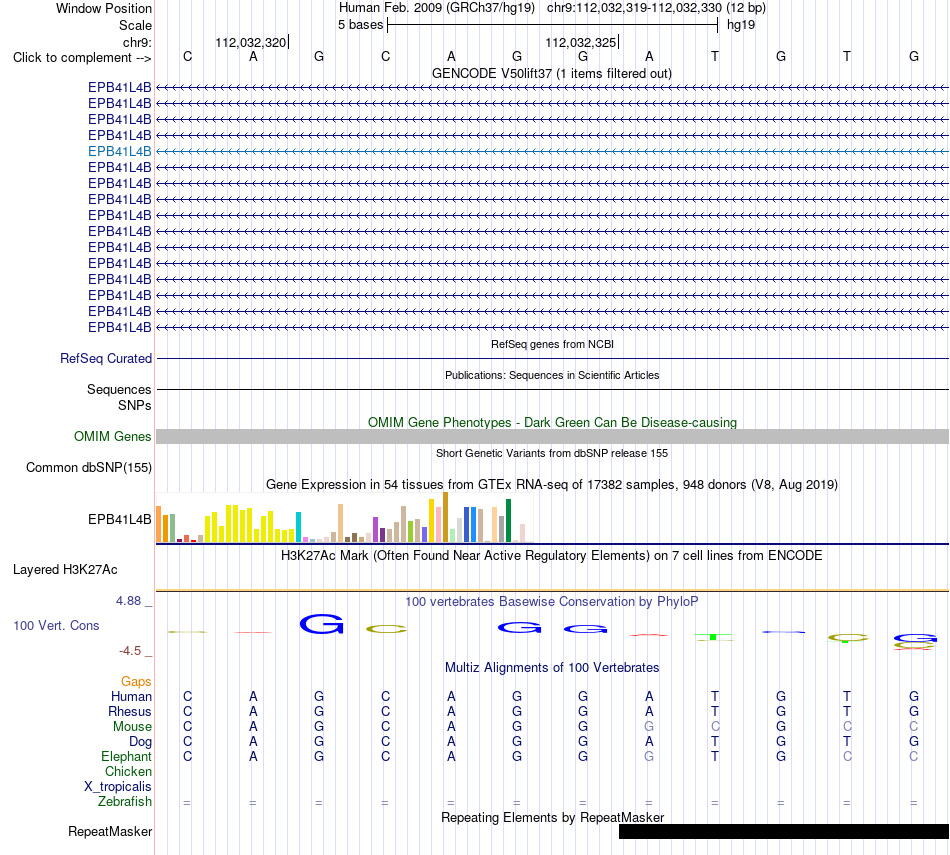Open '100 vertebrates Basewise Conservation by PhyloP' title
The height and width of the screenshot is (855, 950).
pos(551,602)
